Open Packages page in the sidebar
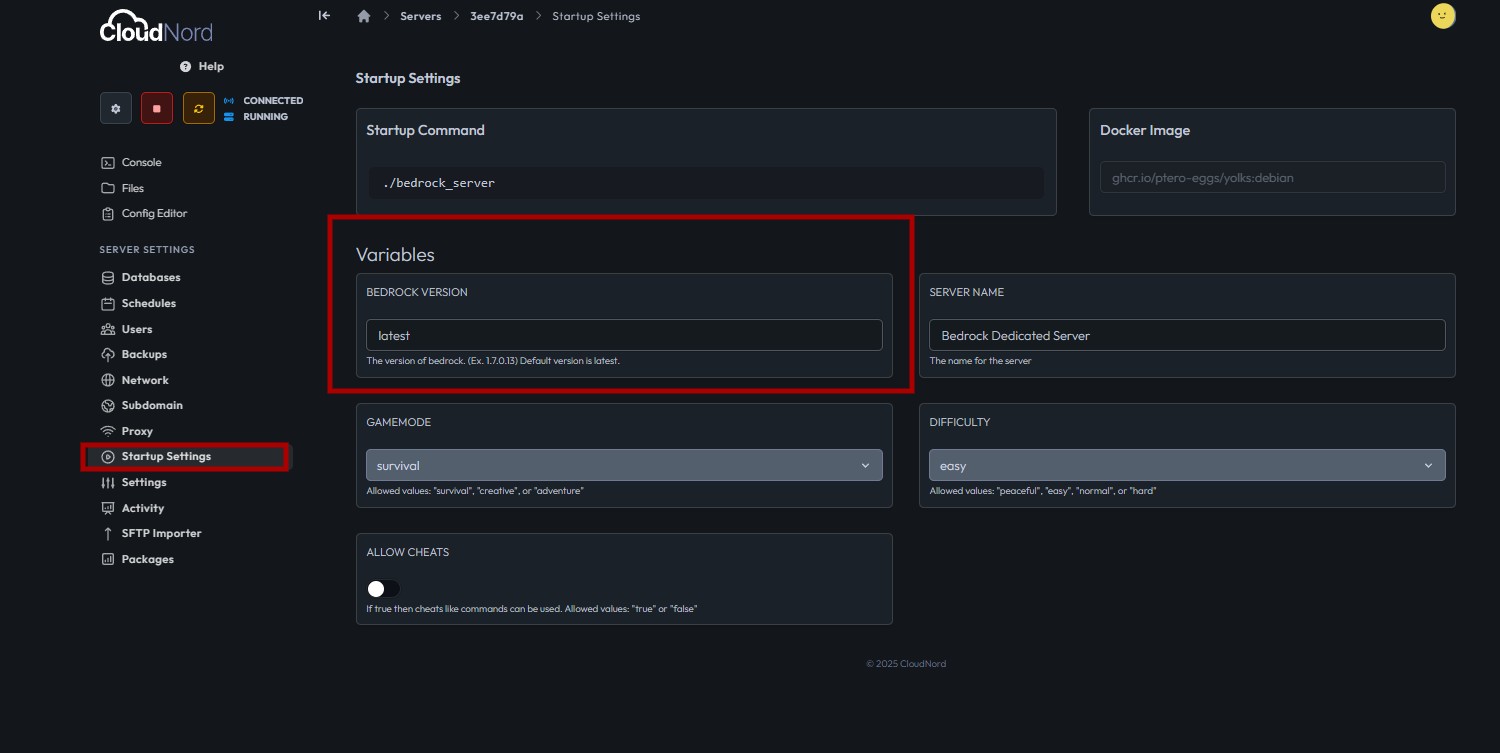This screenshot has height=753, width=1500. 148,559
